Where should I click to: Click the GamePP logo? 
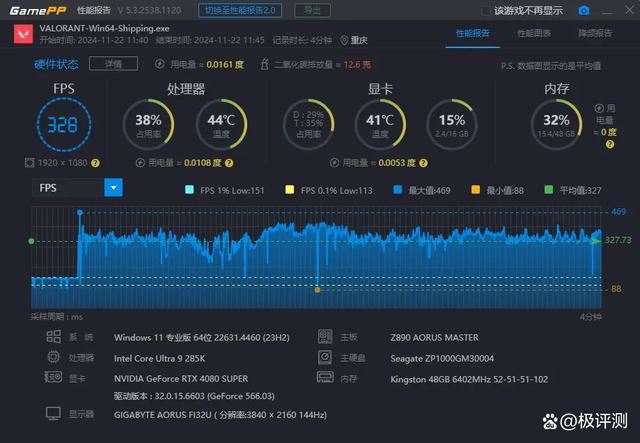click(x=38, y=11)
